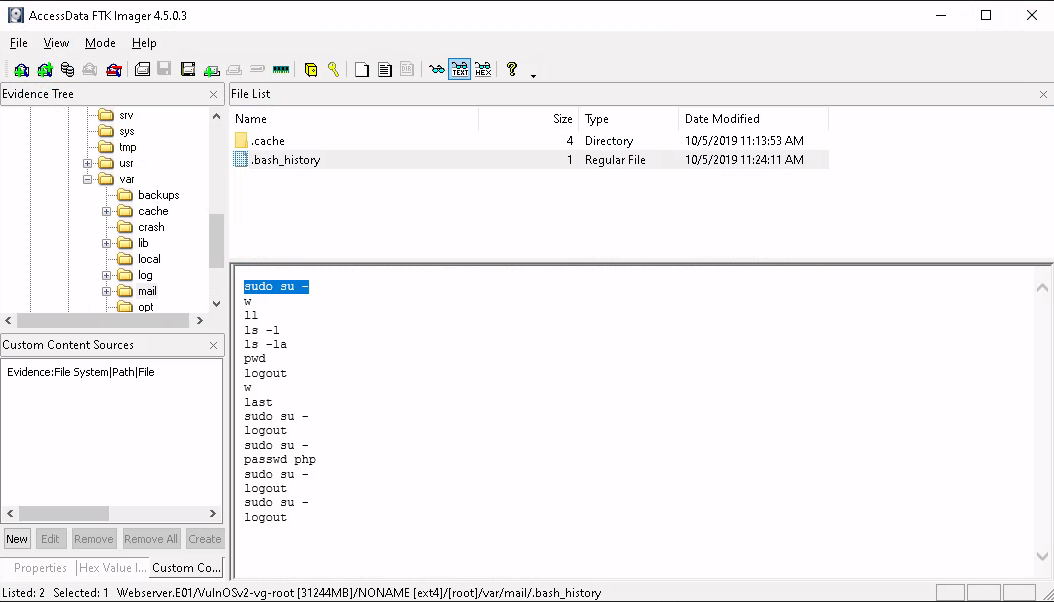Select the backups folder in tree
This screenshot has width=1054, height=602.
pyautogui.click(x=159, y=195)
